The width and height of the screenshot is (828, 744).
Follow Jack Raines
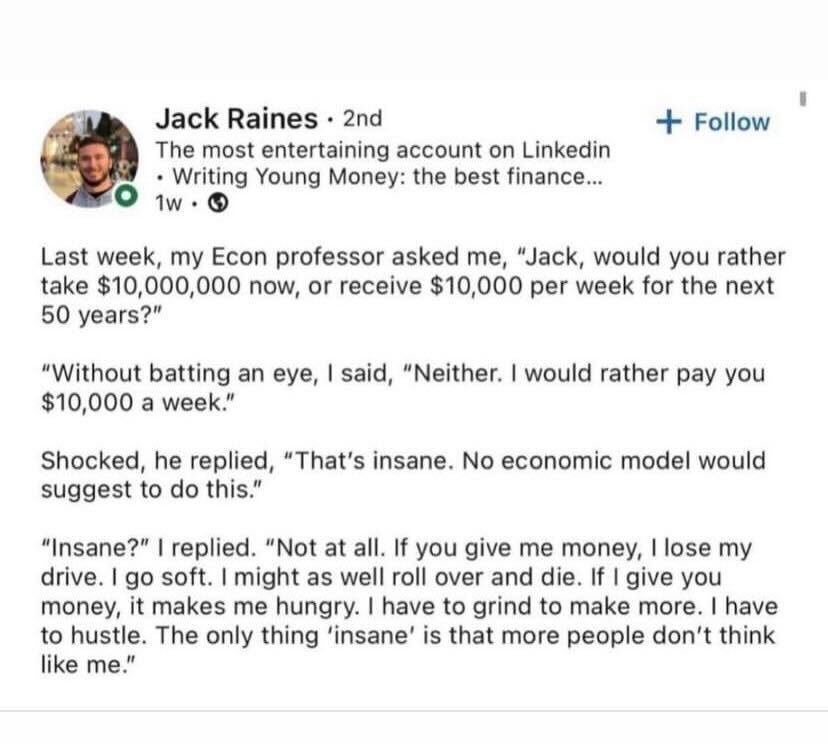(x=713, y=122)
